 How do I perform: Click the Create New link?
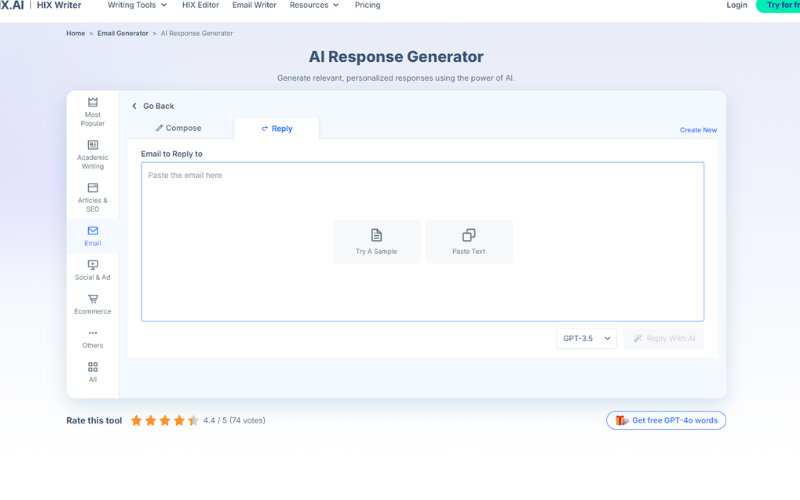coord(698,130)
